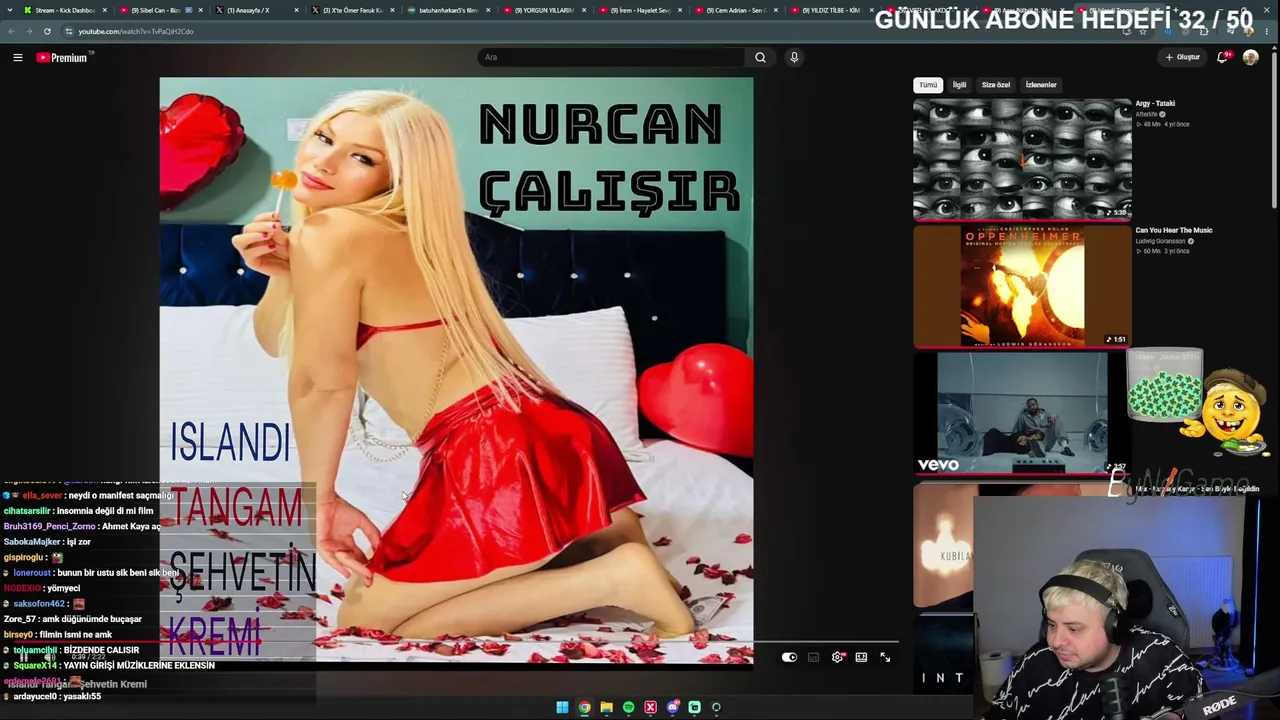Select the Tümü filter chip

[928, 85]
